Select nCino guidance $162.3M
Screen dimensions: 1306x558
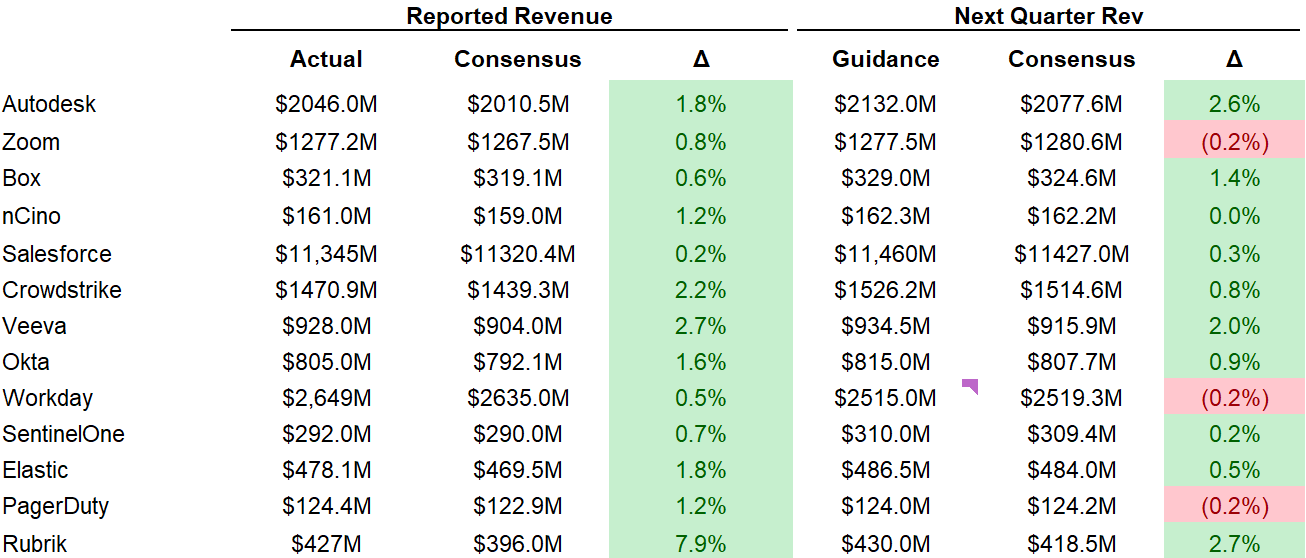pyautogui.click(x=886, y=216)
